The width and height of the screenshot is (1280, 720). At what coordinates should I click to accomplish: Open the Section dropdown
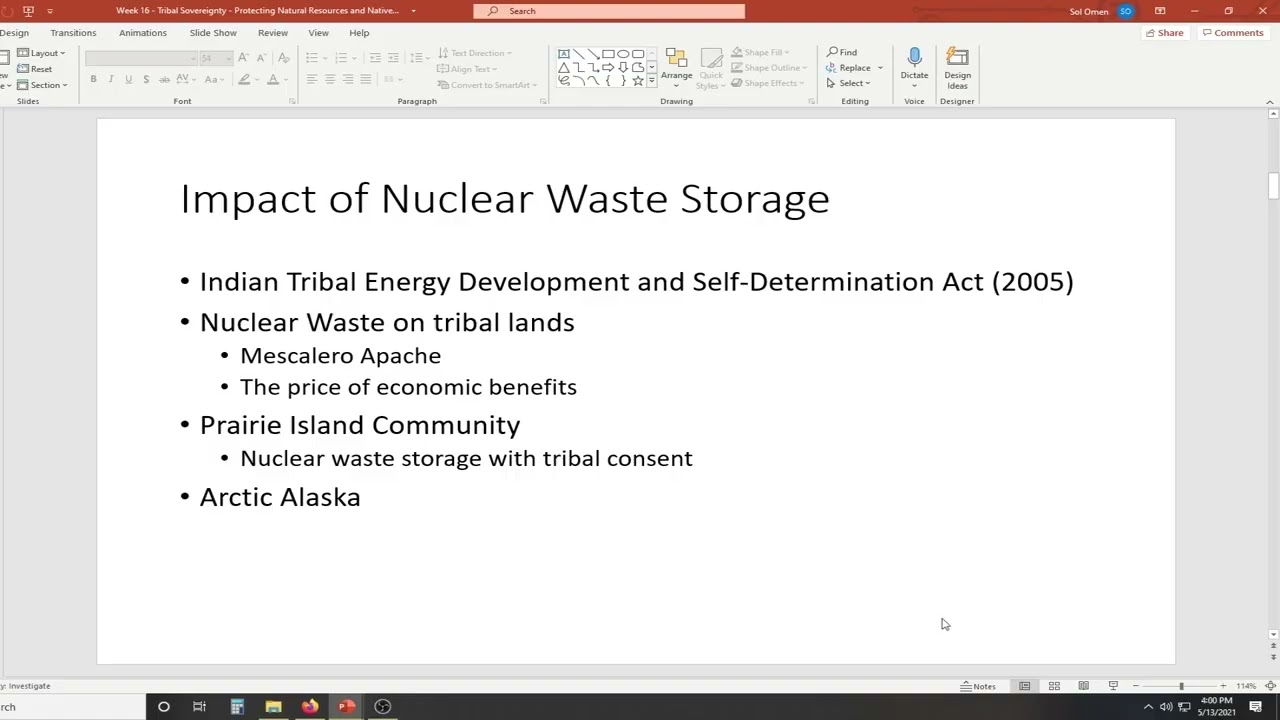point(42,85)
